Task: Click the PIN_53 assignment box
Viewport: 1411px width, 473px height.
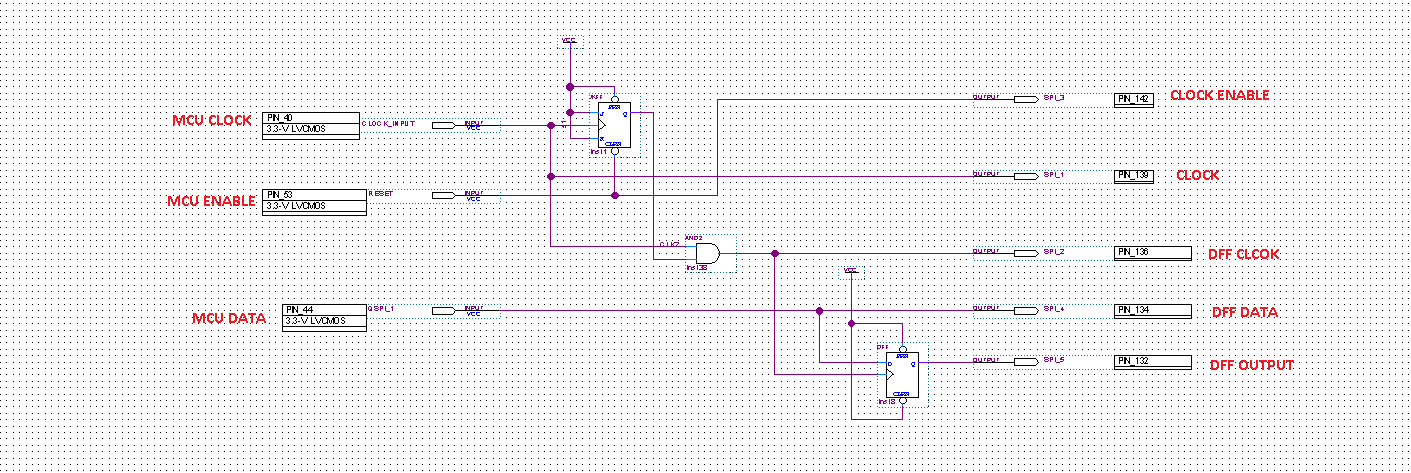Action: click(x=310, y=200)
